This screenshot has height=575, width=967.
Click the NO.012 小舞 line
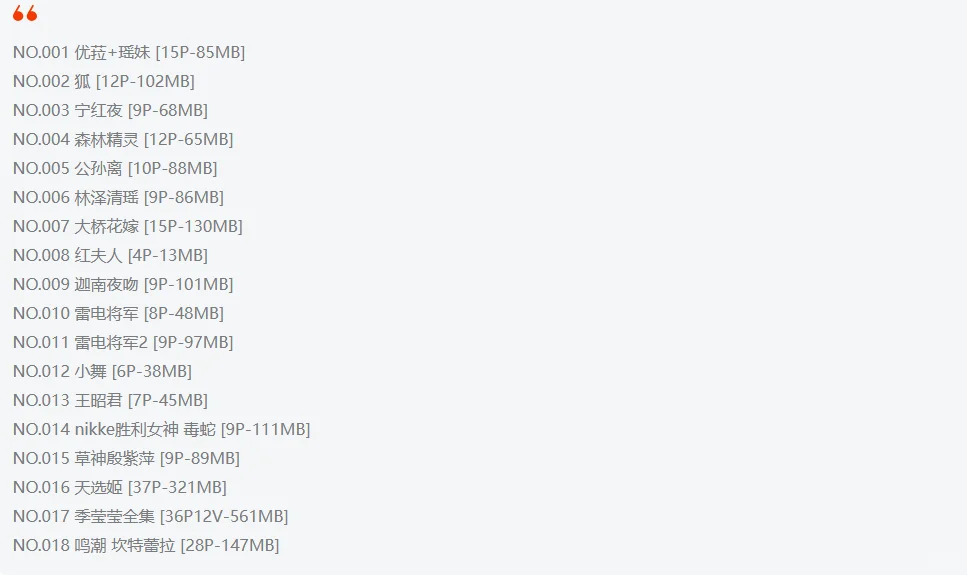[102, 371]
